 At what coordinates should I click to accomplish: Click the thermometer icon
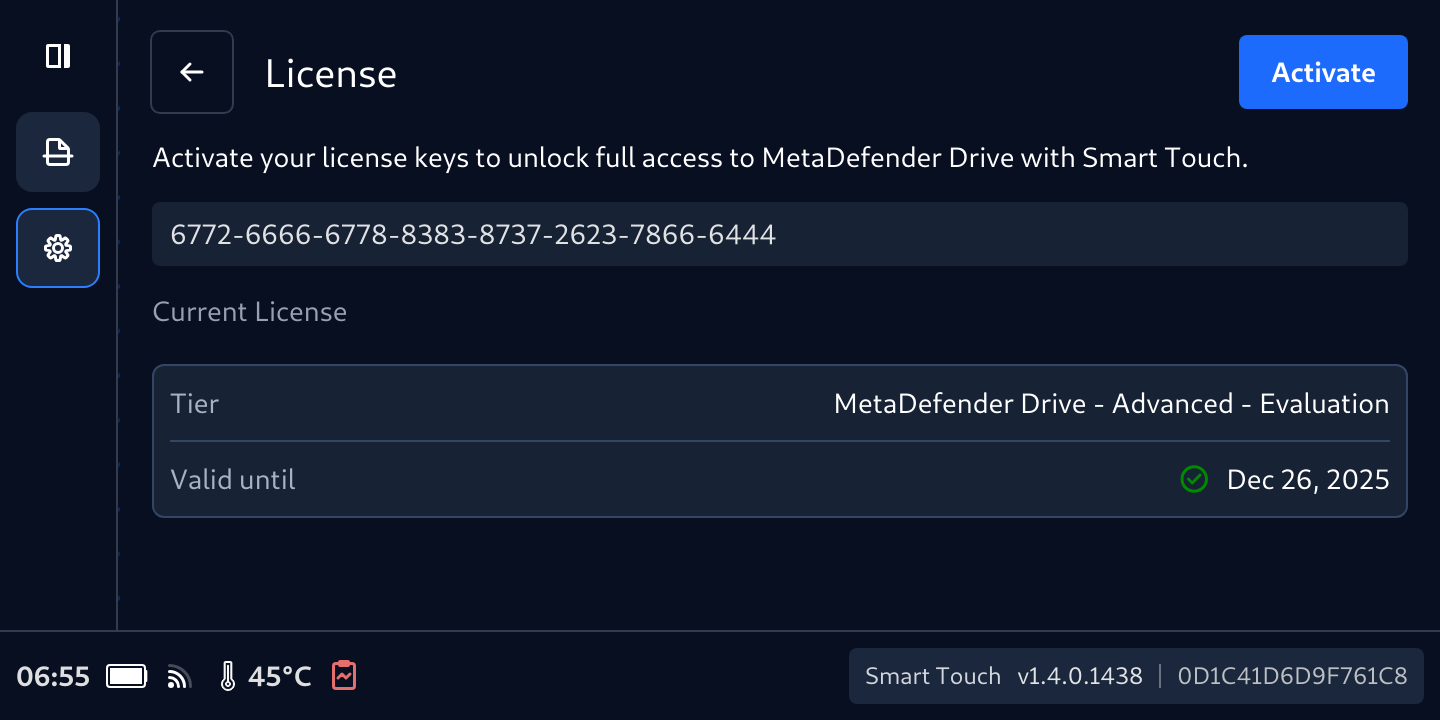[228, 677]
